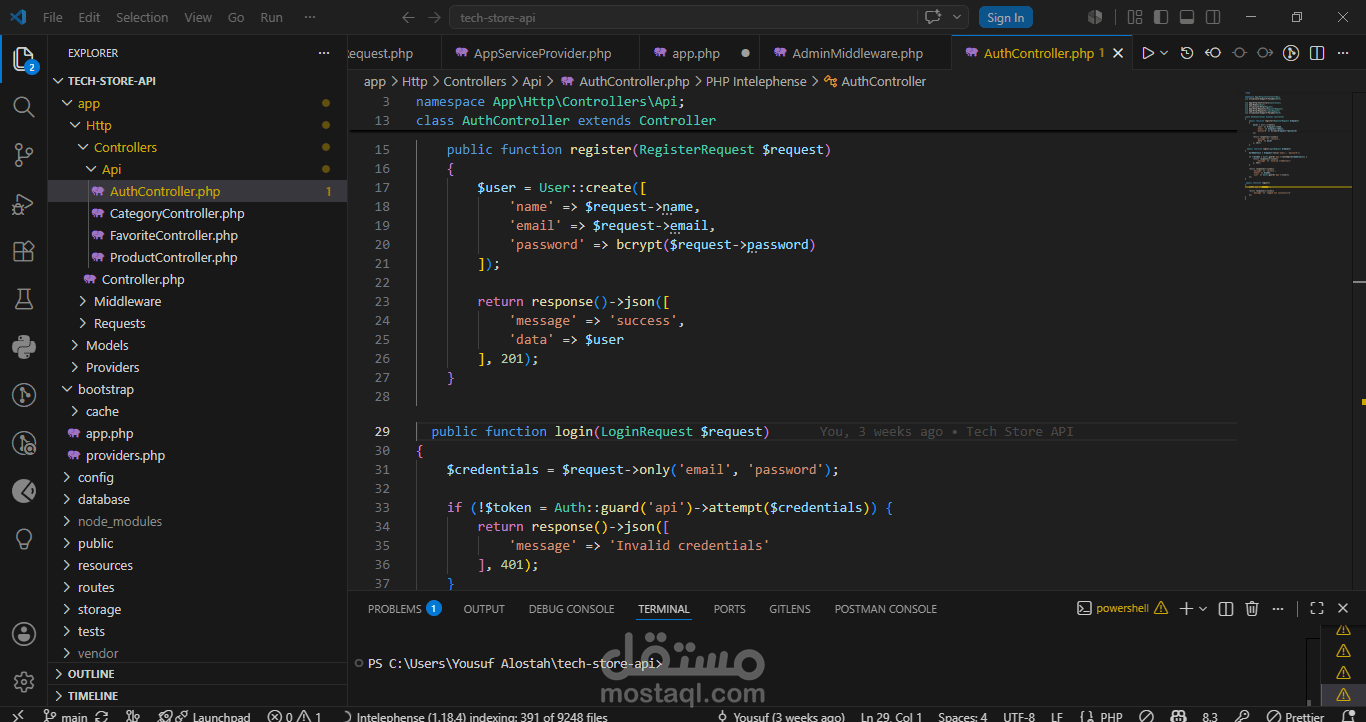This screenshot has height=722, width=1366.
Task: Toggle the bottom Panel layout
Action: tap(1187, 17)
